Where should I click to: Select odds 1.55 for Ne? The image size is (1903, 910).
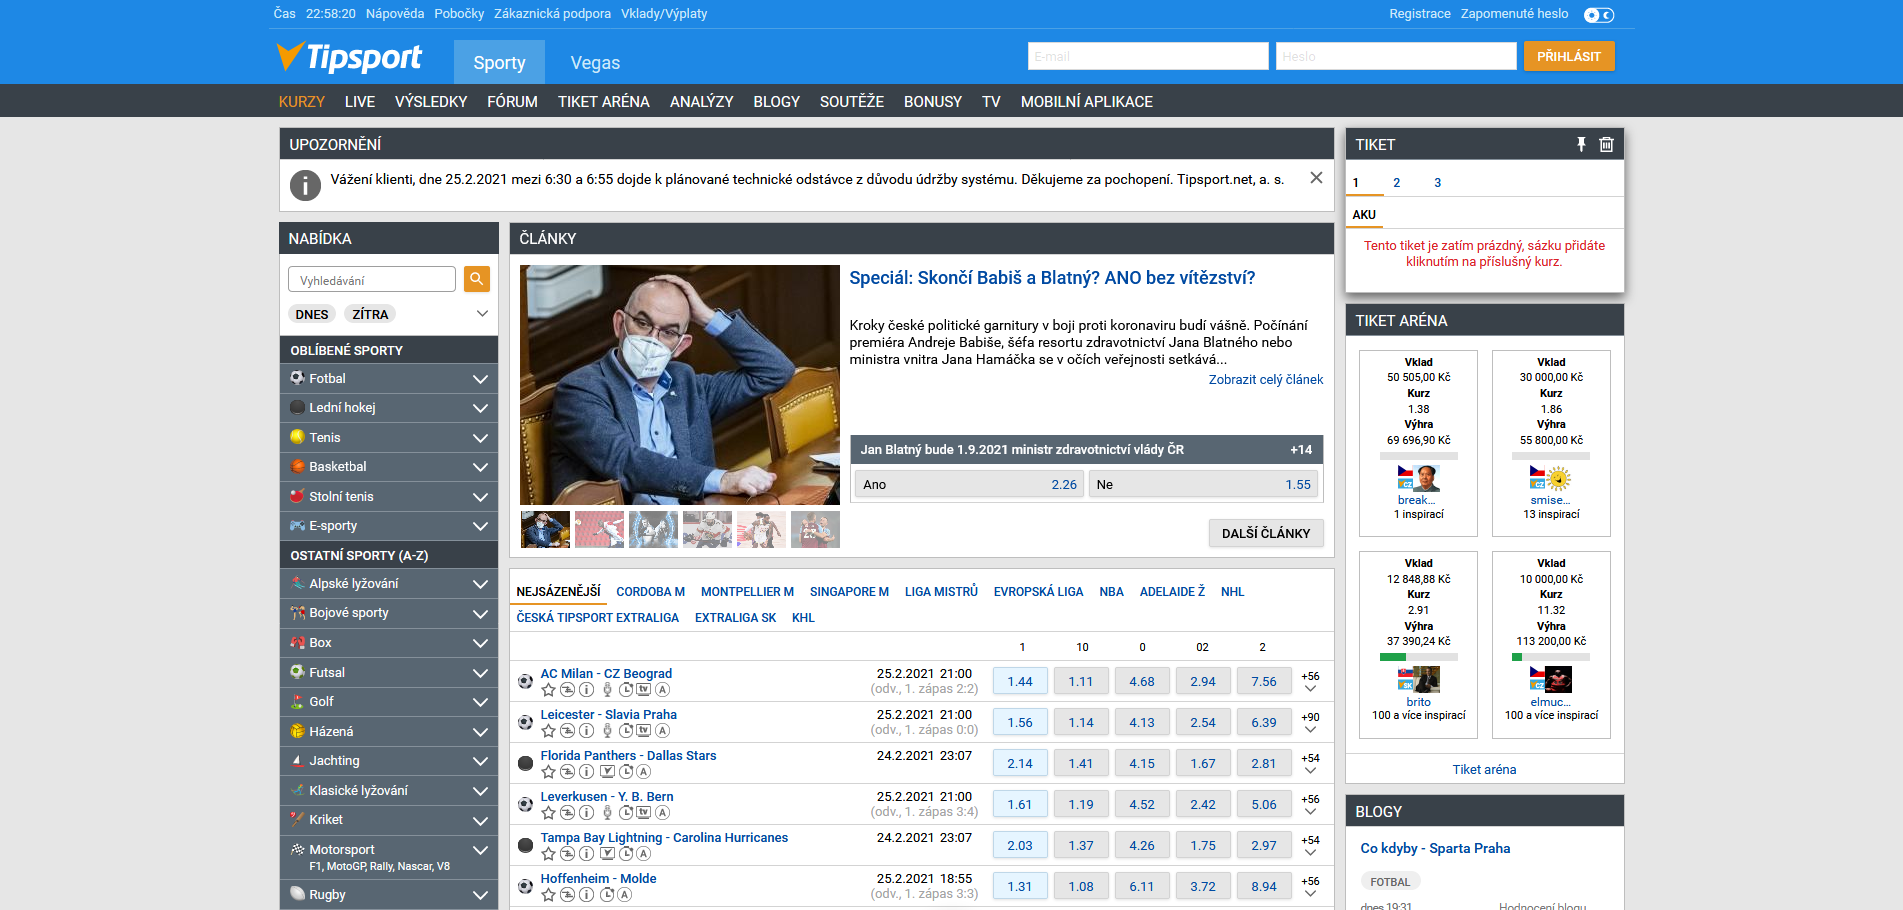(x=1203, y=484)
